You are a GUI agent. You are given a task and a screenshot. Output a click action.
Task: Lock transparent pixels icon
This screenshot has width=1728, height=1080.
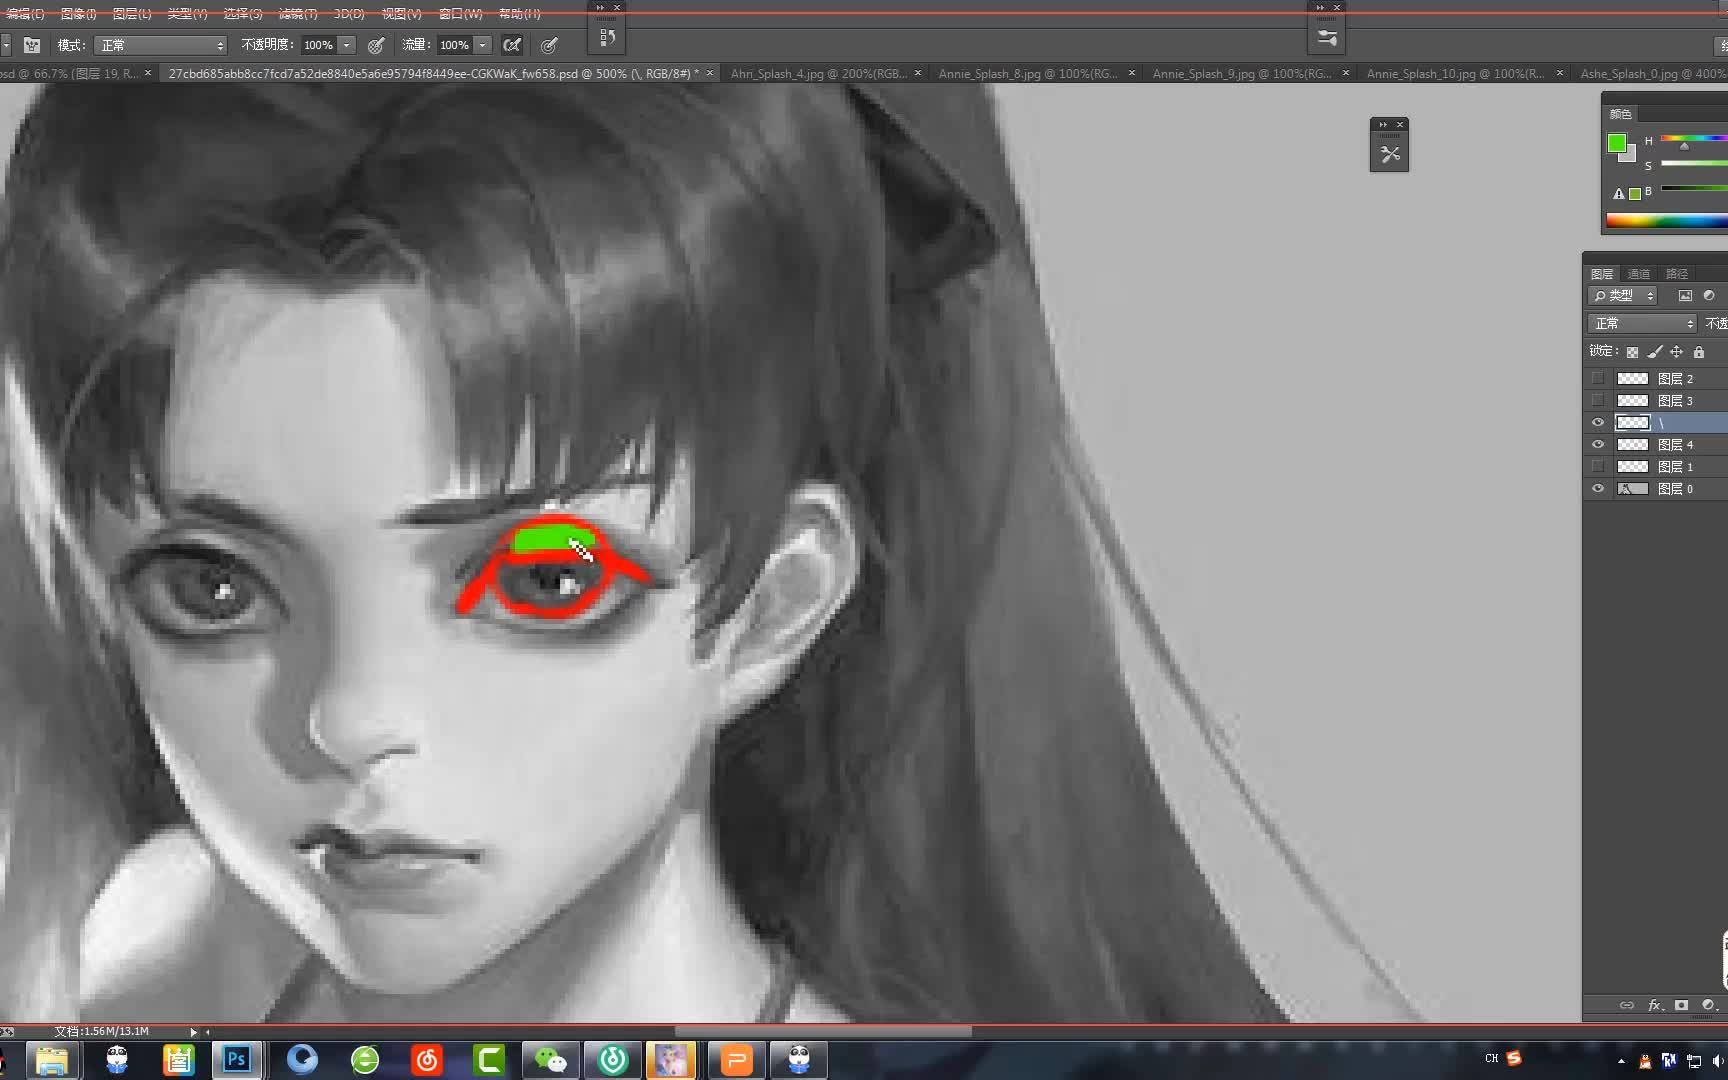[x=1632, y=352]
